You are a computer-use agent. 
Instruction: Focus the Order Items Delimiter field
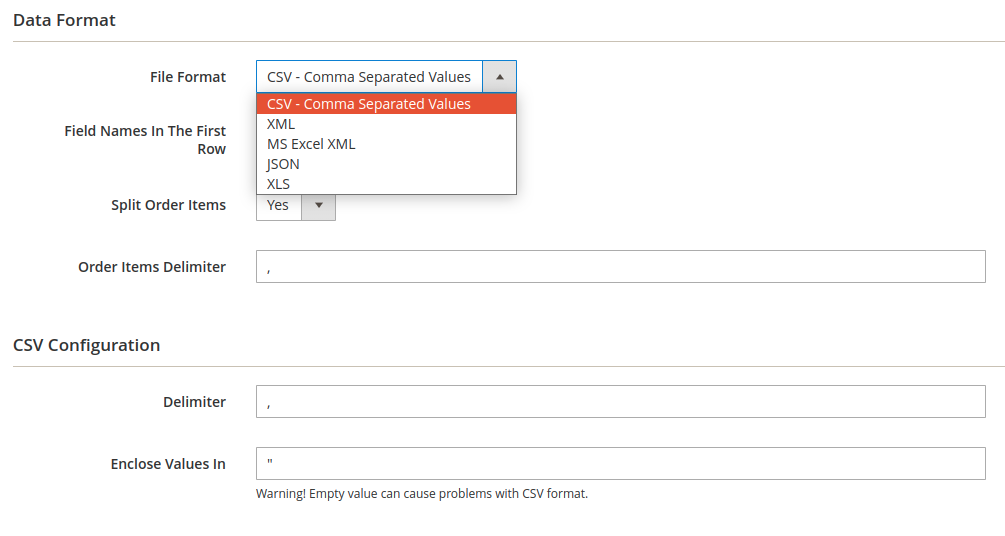[620, 267]
